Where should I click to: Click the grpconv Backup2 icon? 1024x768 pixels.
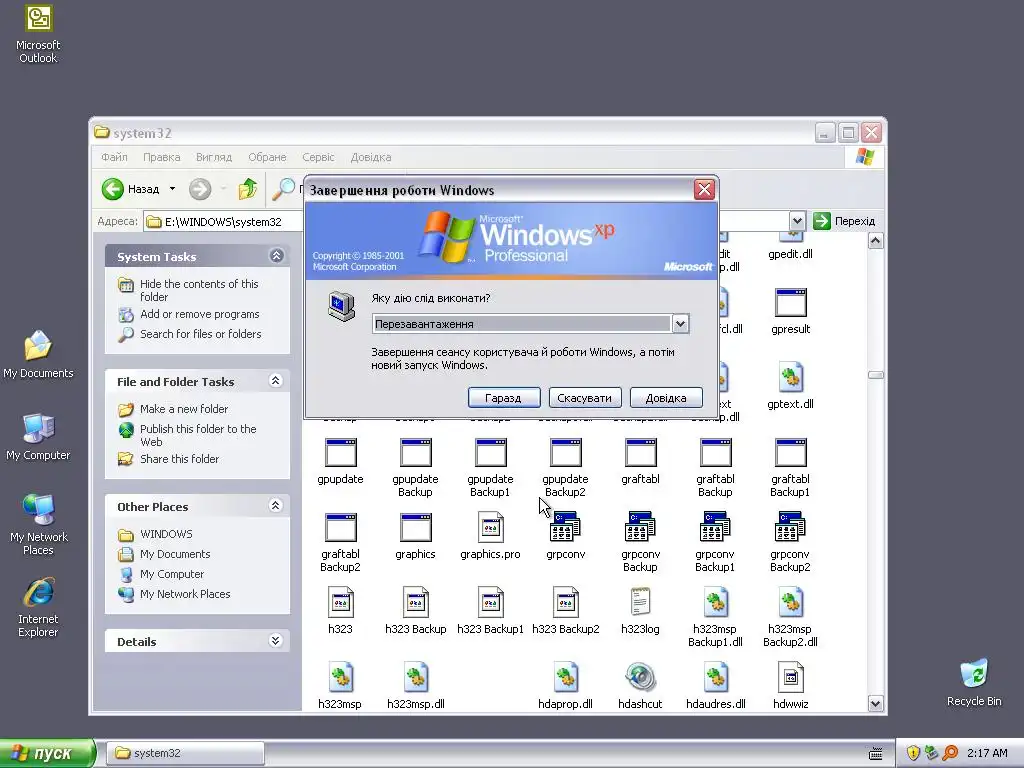(790, 528)
